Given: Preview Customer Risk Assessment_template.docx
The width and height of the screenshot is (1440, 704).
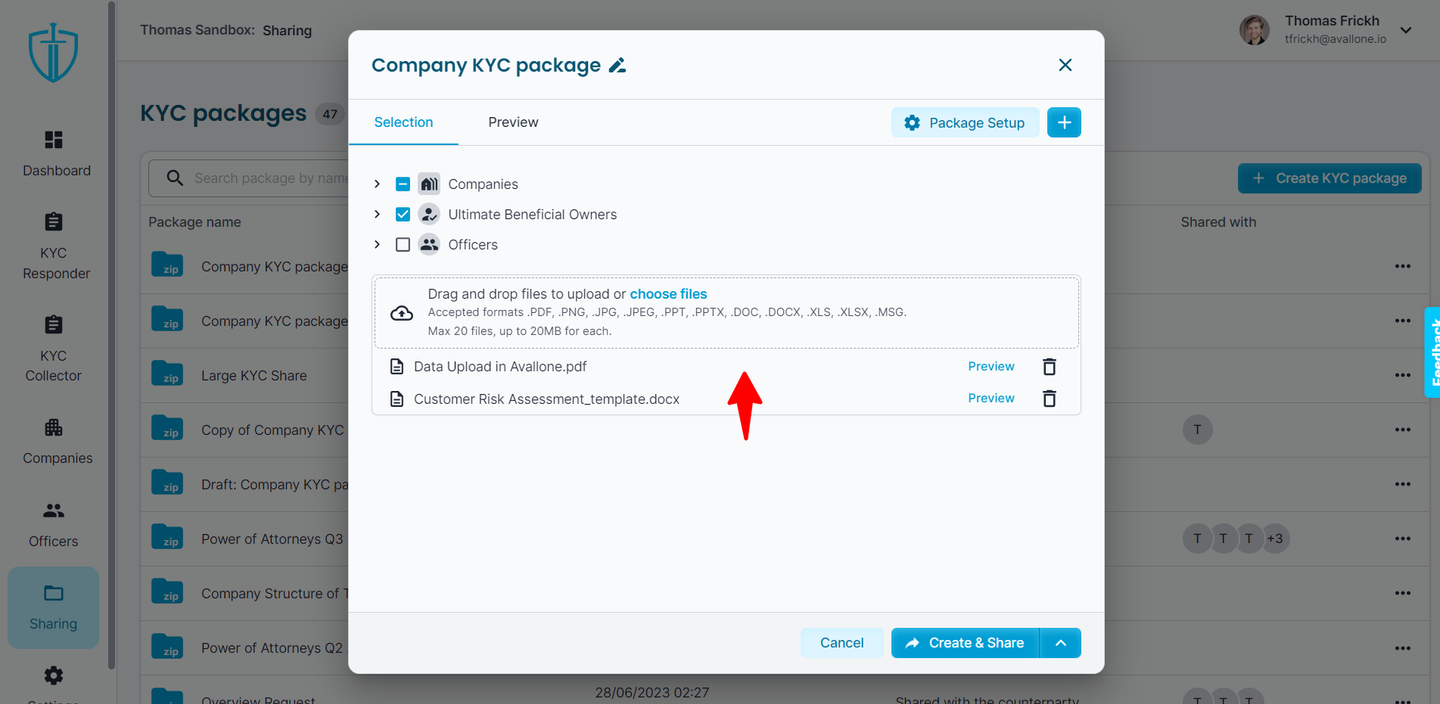Looking at the screenshot, I should [x=991, y=398].
